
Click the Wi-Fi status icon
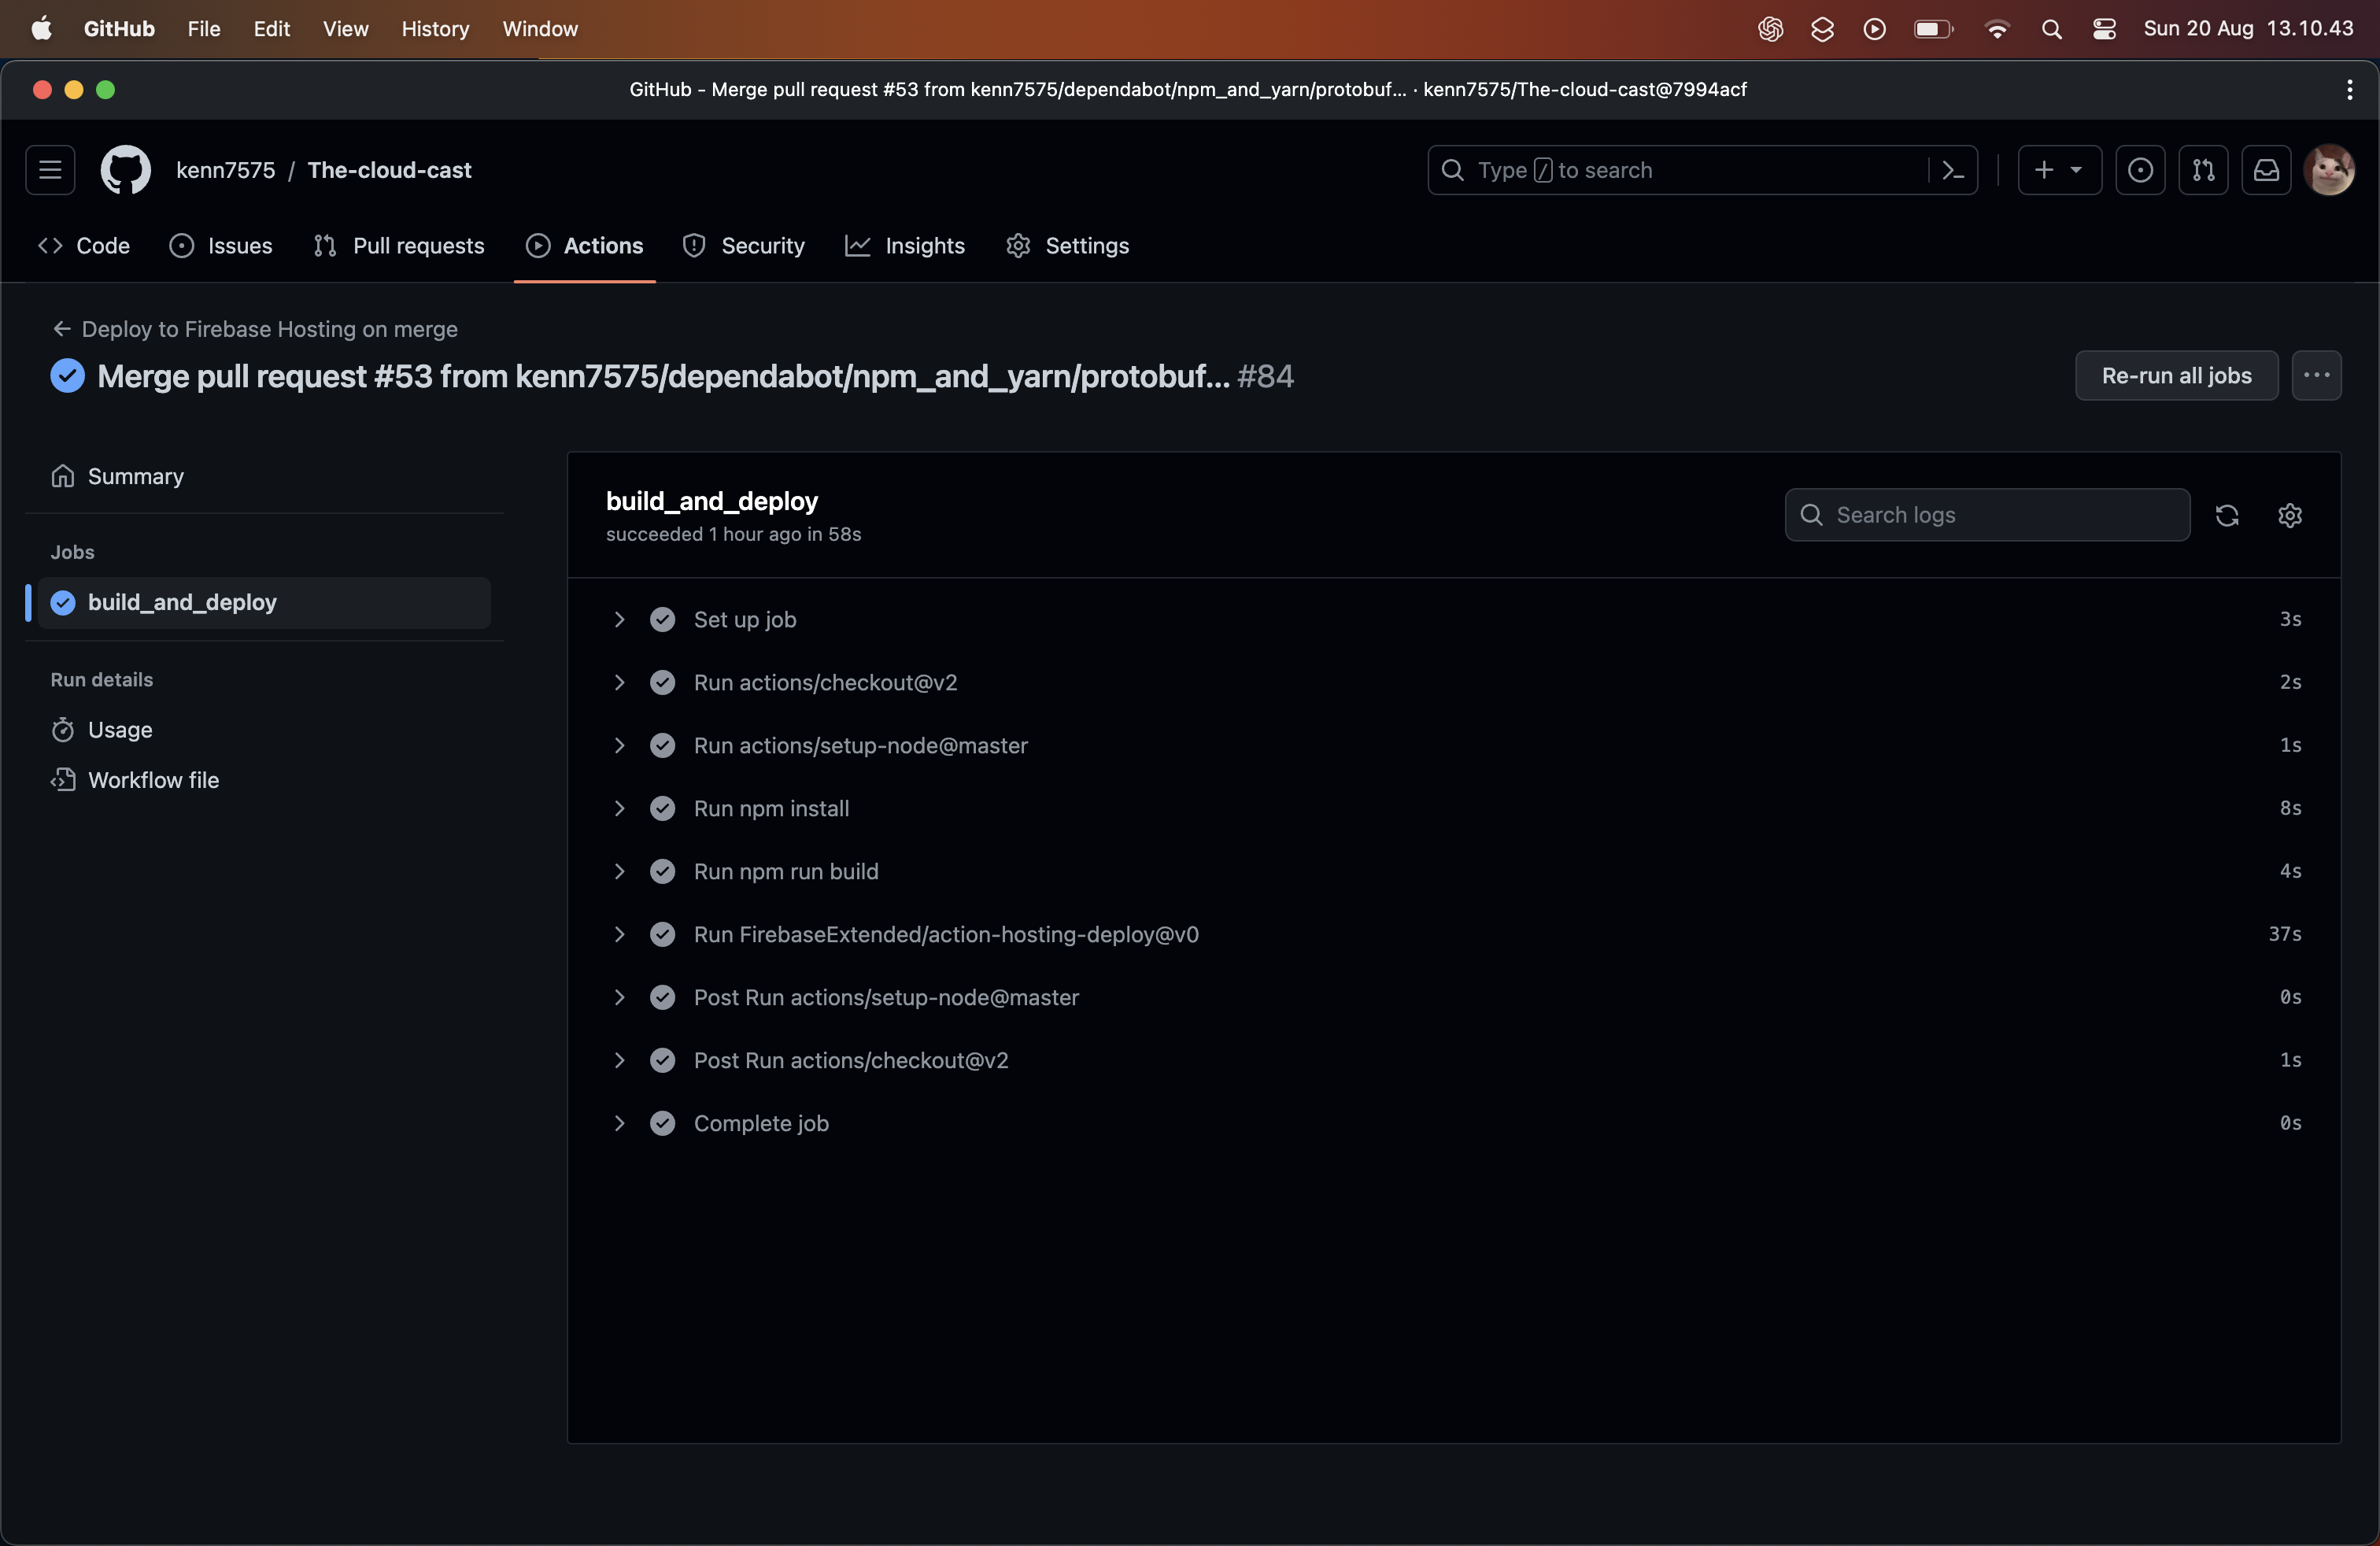coord(1996,29)
